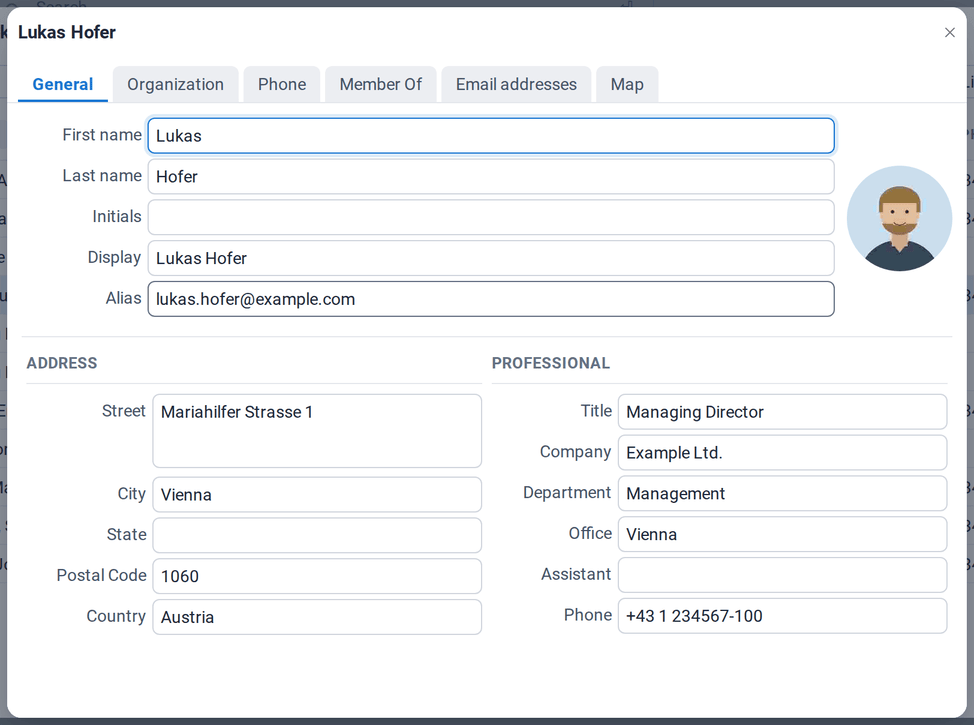
Task: Click the City label
Action: (132, 494)
